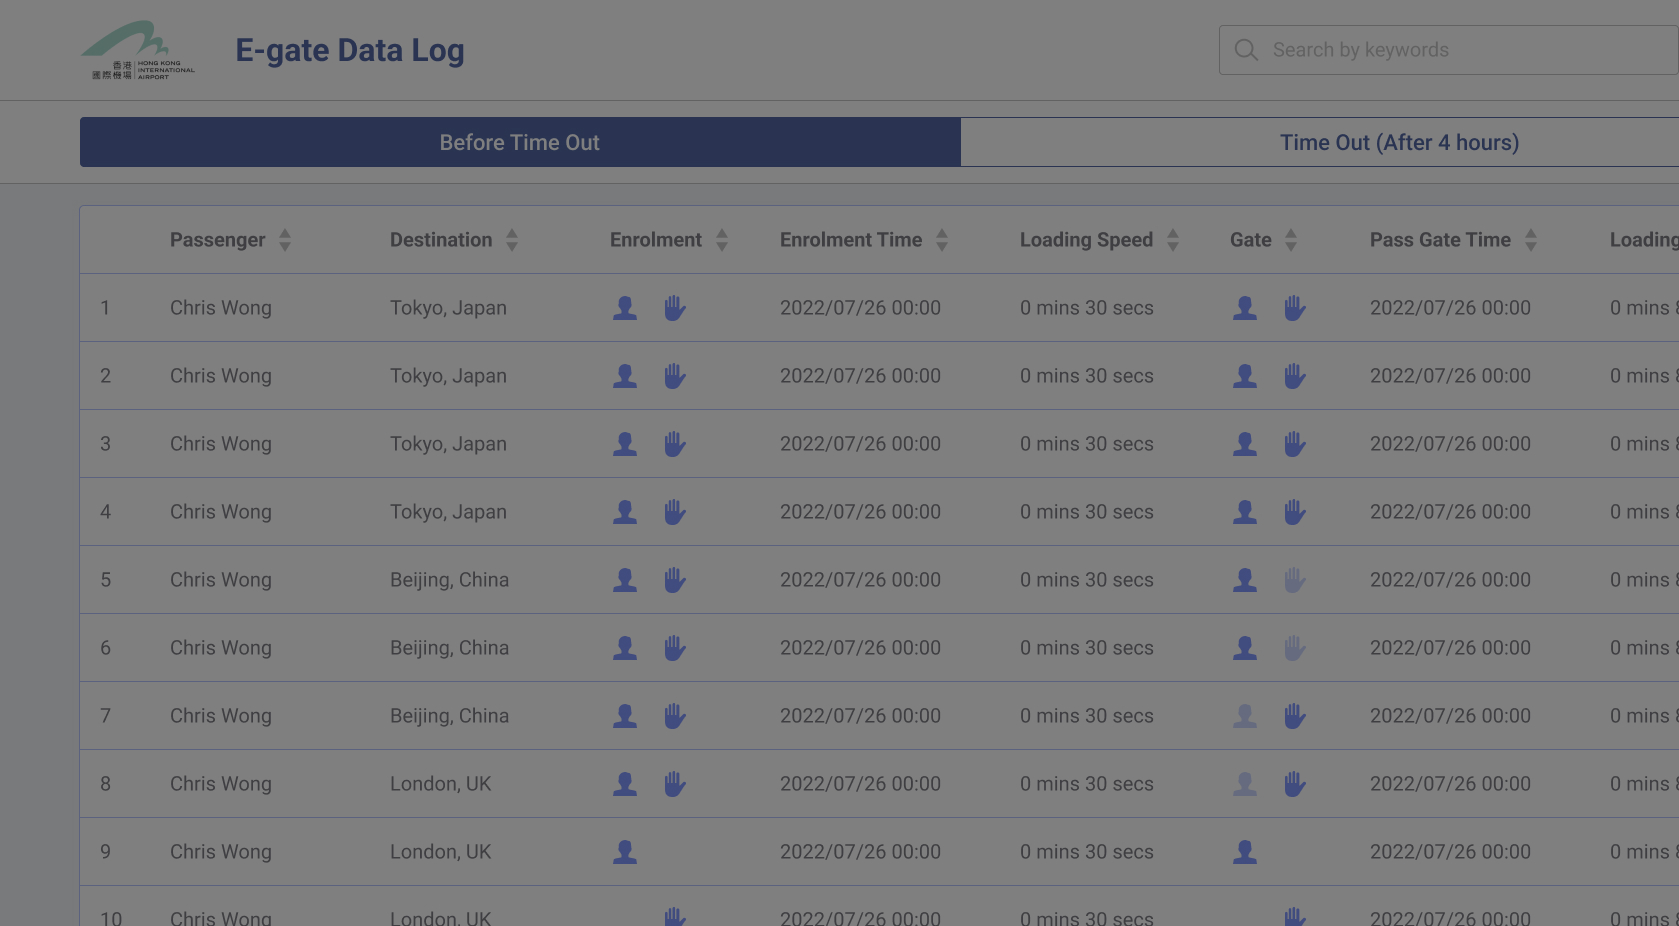The image size is (1679, 926).
Task: Click the Enrolment hand icon in row 10
Action: pos(675,917)
